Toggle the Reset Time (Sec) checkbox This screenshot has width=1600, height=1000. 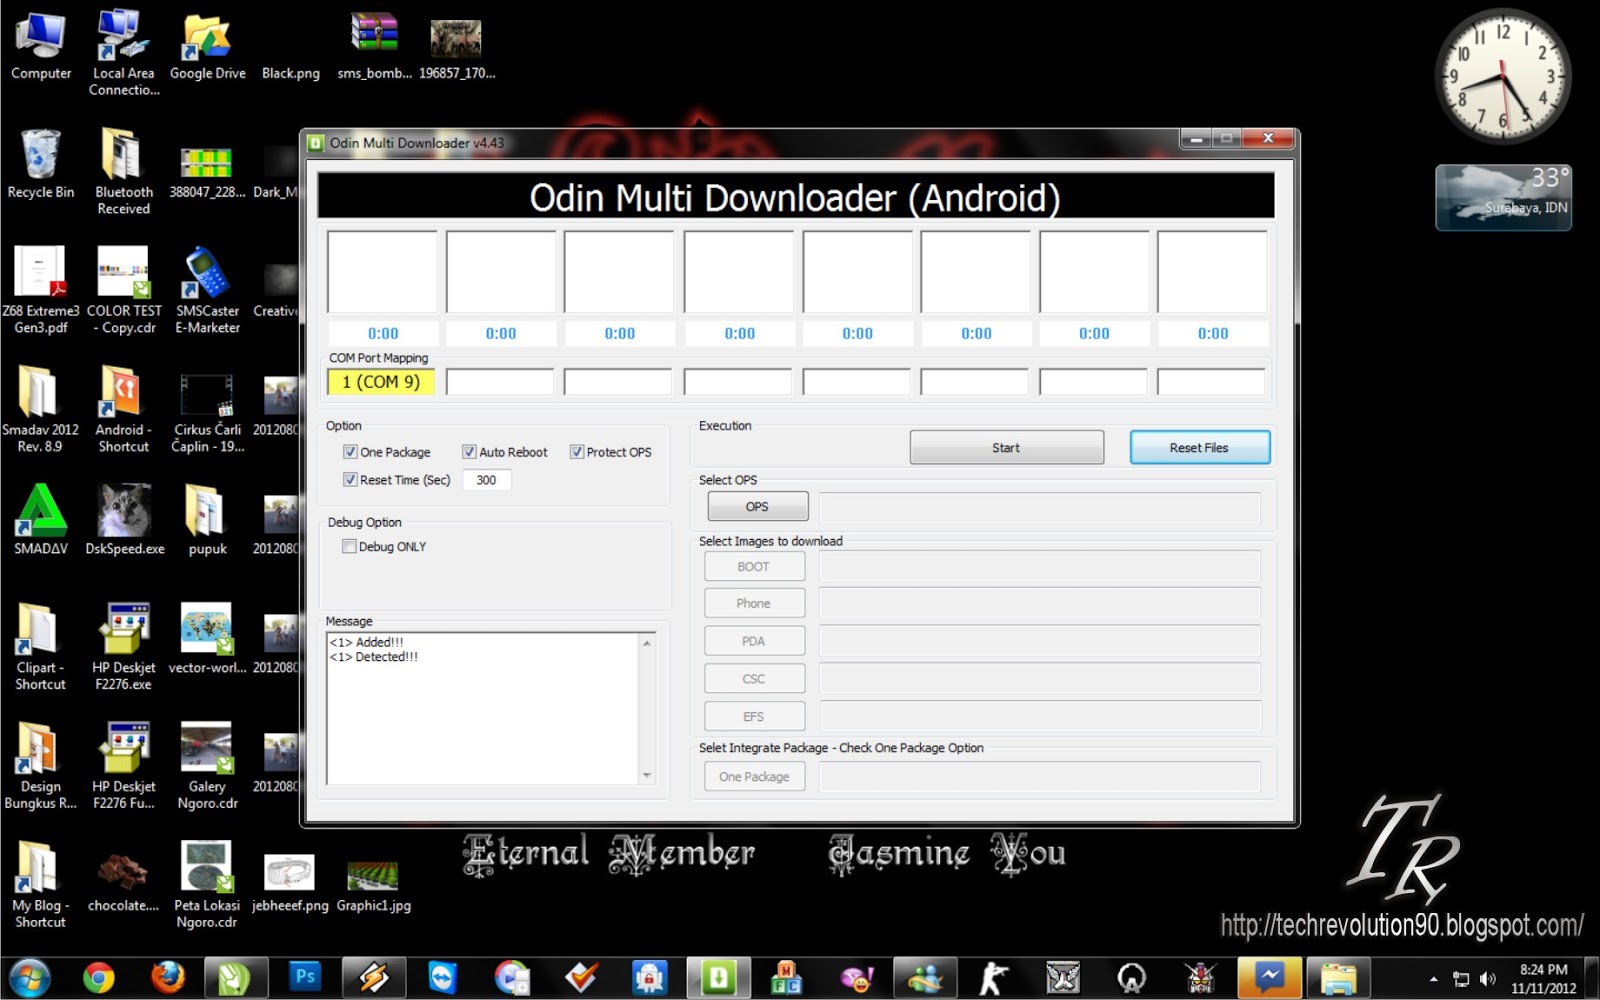click(x=350, y=480)
